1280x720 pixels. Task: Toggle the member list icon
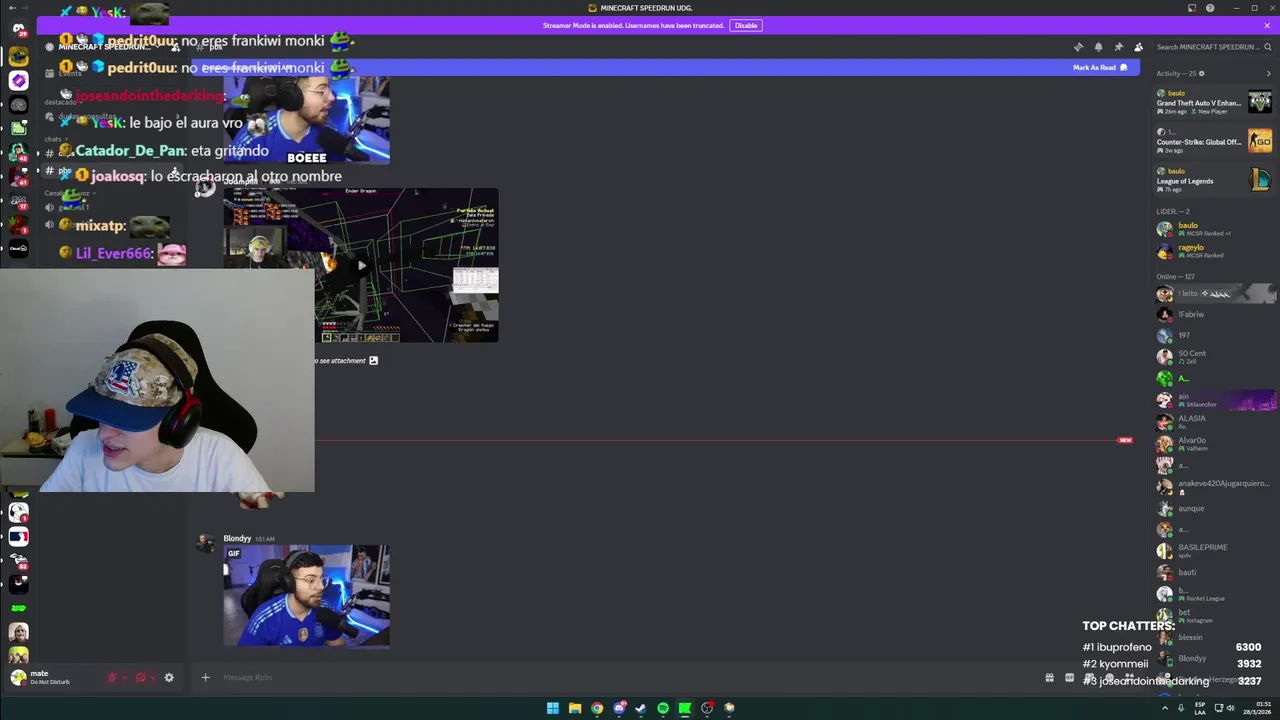click(1138, 47)
